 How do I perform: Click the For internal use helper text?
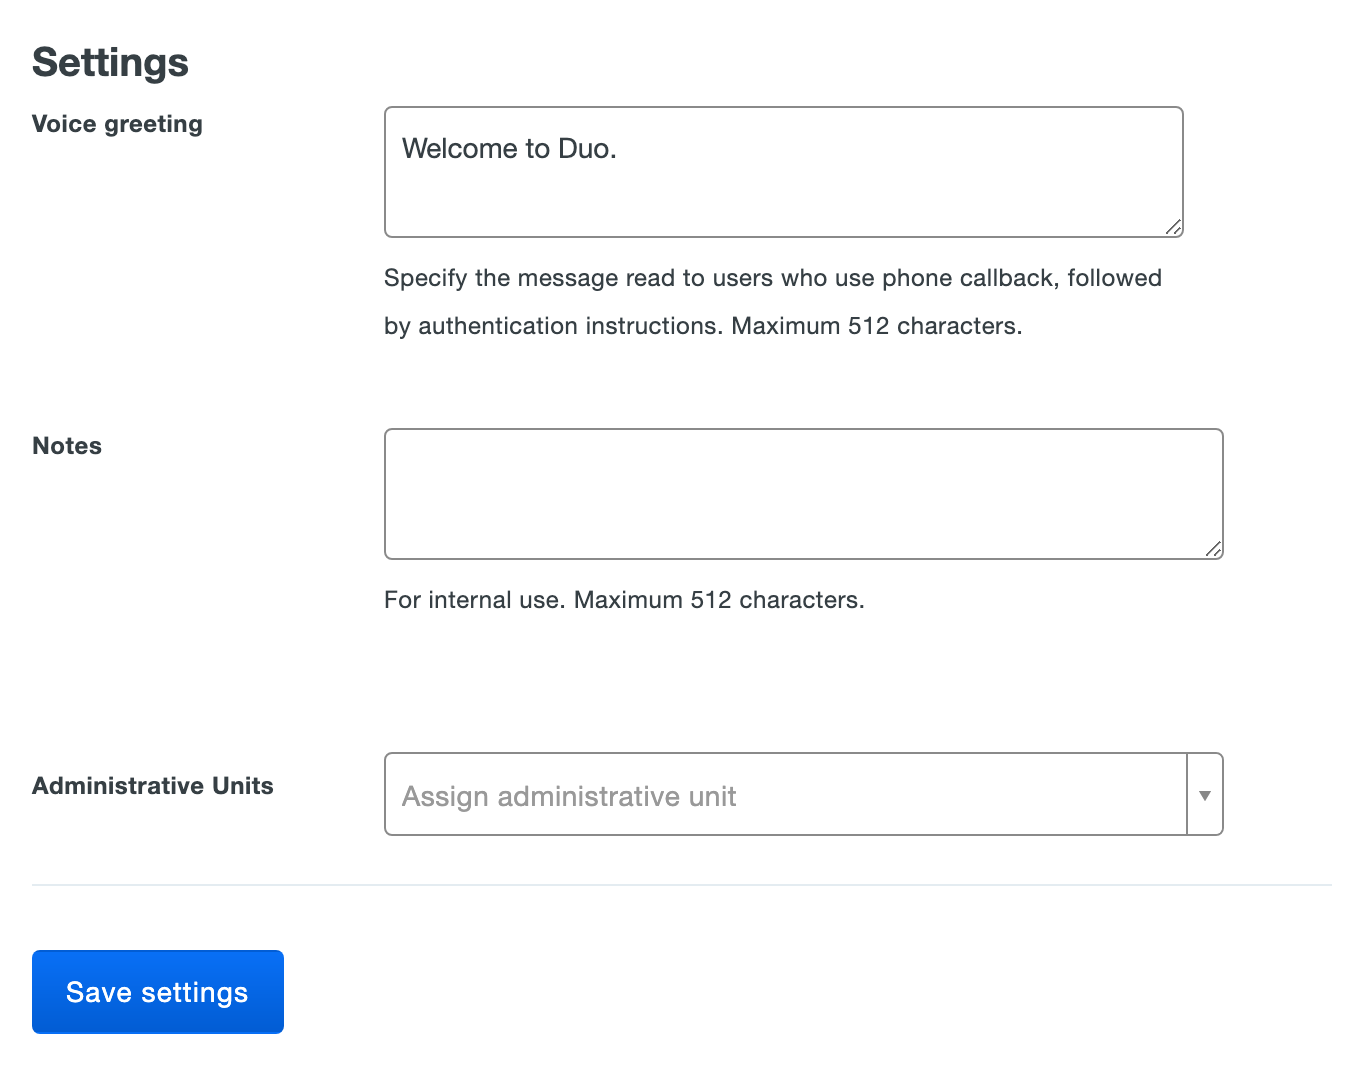[624, 599]
